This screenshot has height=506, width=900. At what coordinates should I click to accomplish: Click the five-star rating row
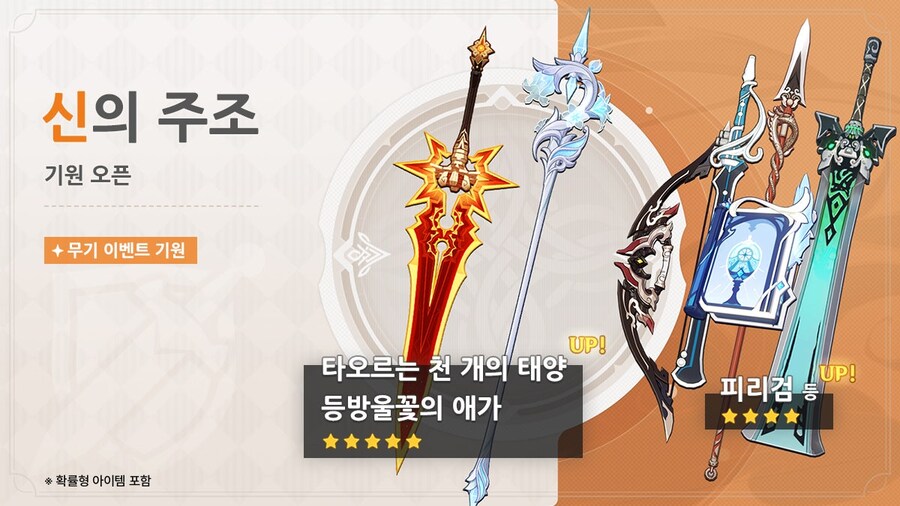(x=372, y=441)
